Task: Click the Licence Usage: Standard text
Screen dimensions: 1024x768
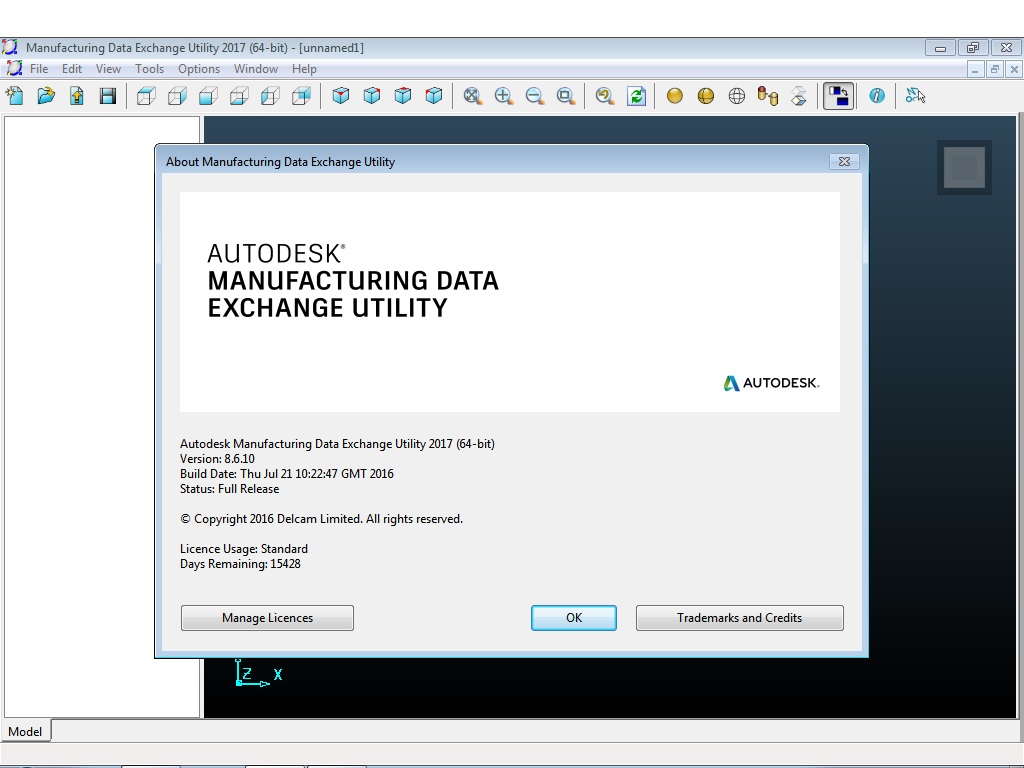Action: coord(244,549)
